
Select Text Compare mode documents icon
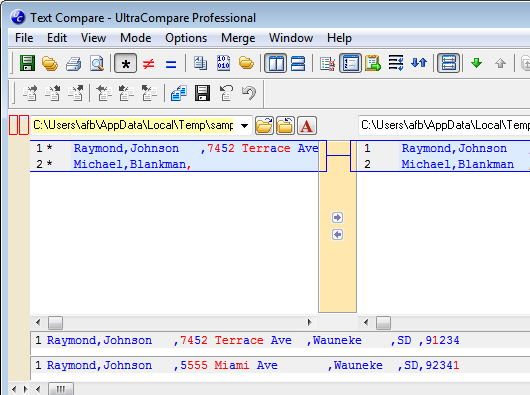coord(200,63)
